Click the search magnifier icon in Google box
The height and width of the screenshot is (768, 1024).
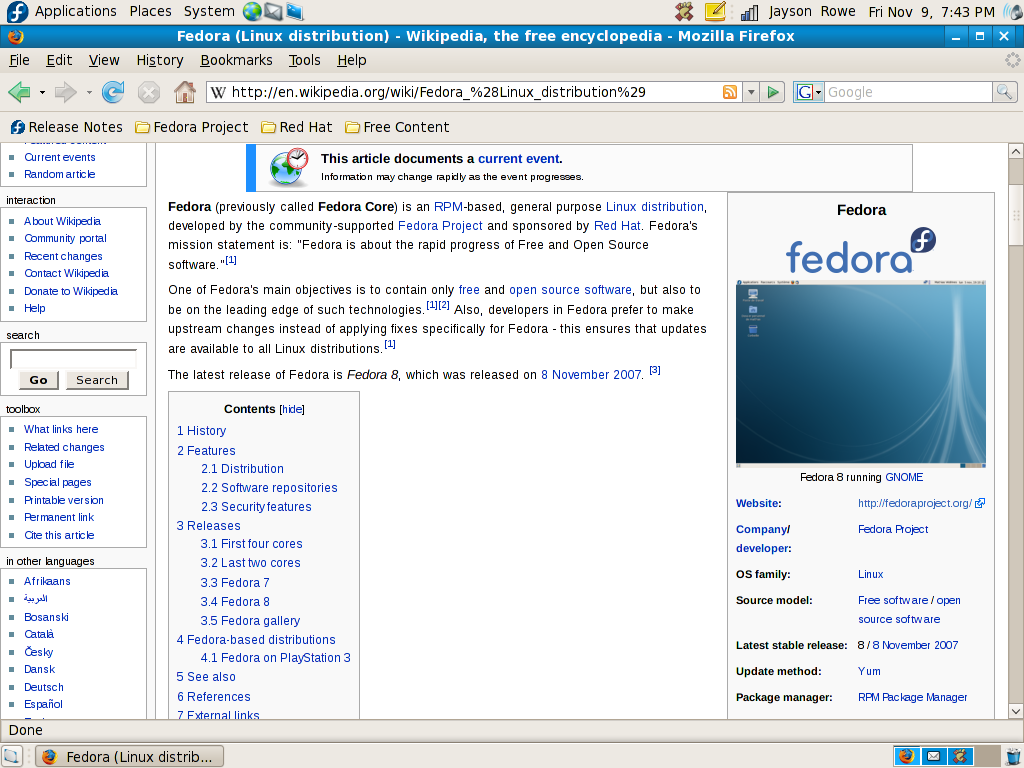point(1004,92)
